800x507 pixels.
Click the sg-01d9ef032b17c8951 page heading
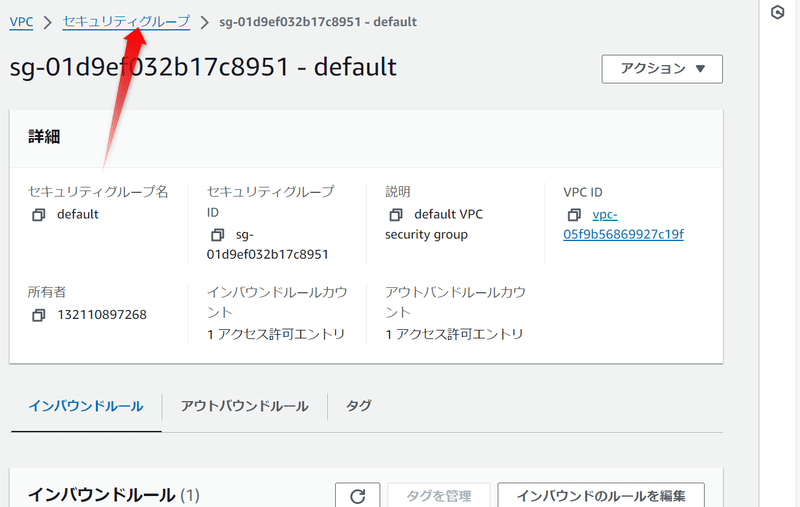click(203, 67)
